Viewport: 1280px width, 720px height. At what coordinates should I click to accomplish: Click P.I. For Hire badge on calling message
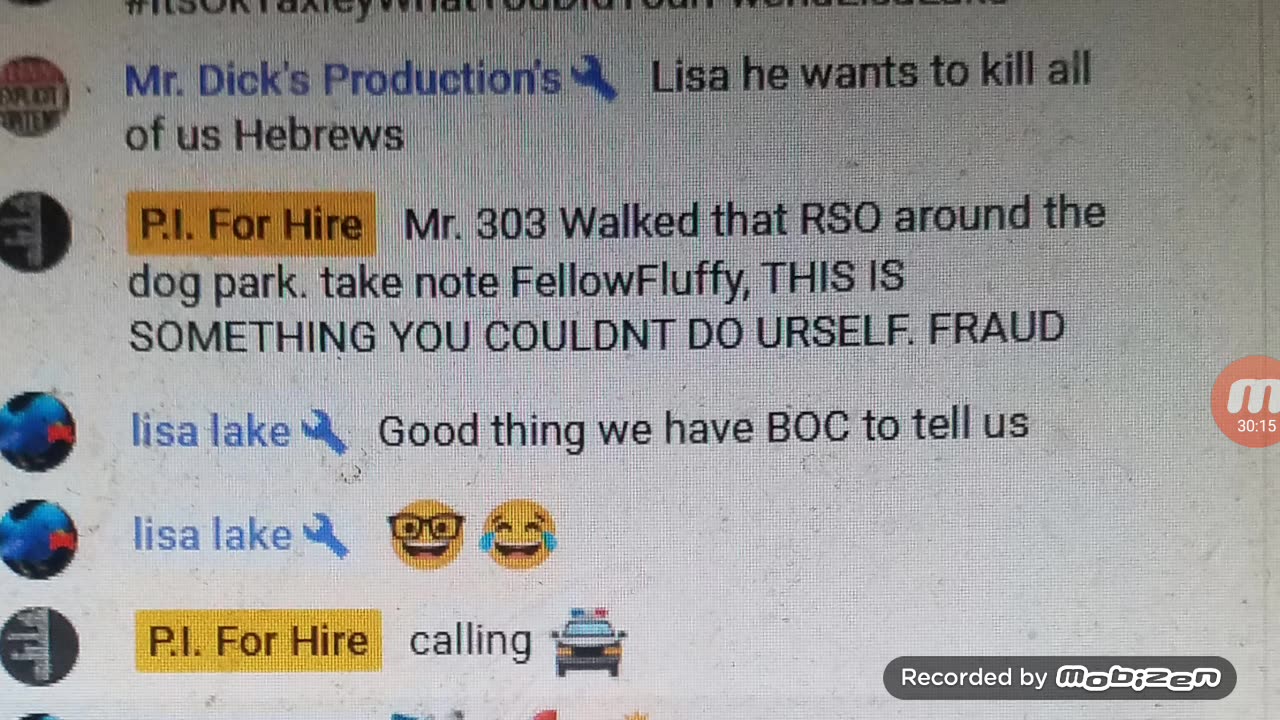[258, 640]
